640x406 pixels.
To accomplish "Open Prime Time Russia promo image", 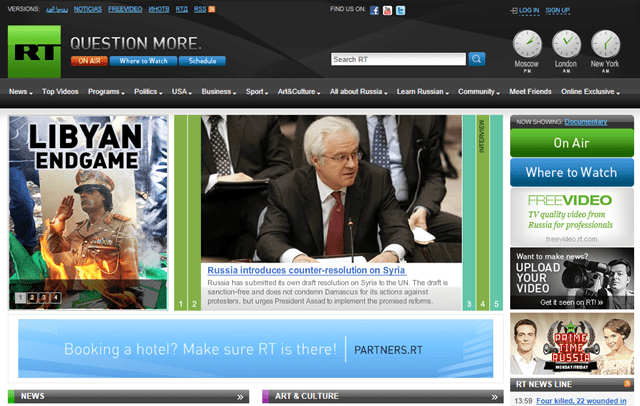I will [572, 344].
